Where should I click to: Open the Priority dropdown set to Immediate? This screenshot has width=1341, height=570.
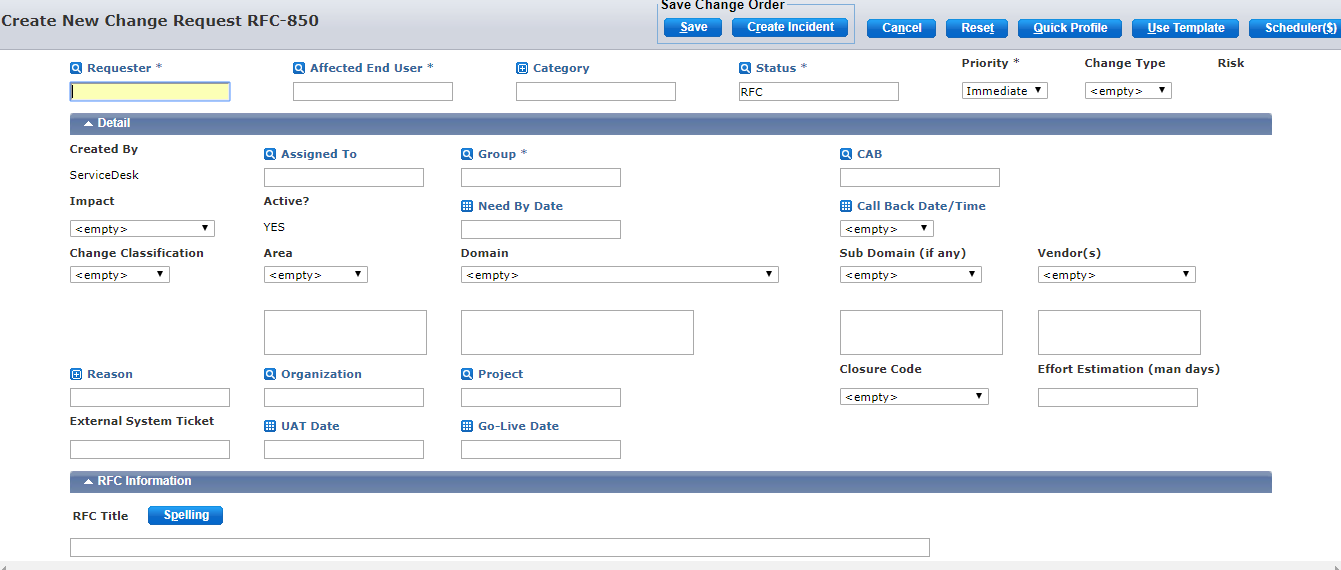point(1004,90)
